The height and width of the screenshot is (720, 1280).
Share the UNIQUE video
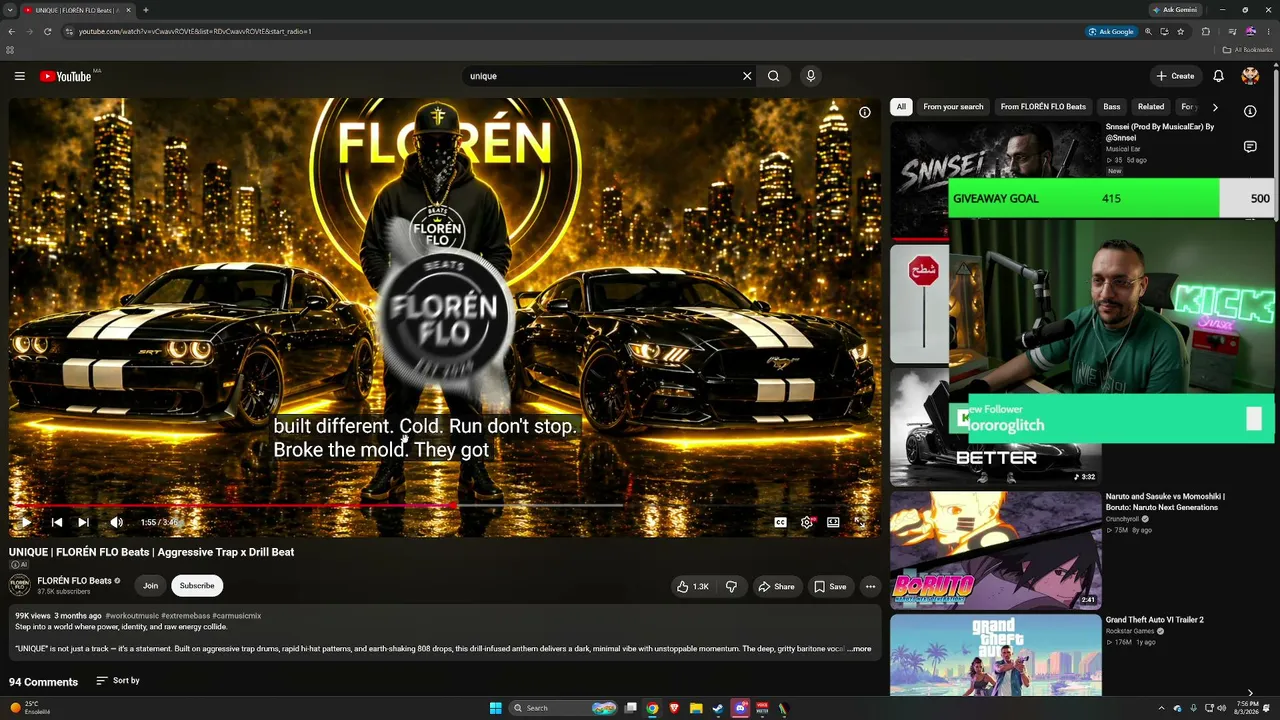tap(777, 587)
